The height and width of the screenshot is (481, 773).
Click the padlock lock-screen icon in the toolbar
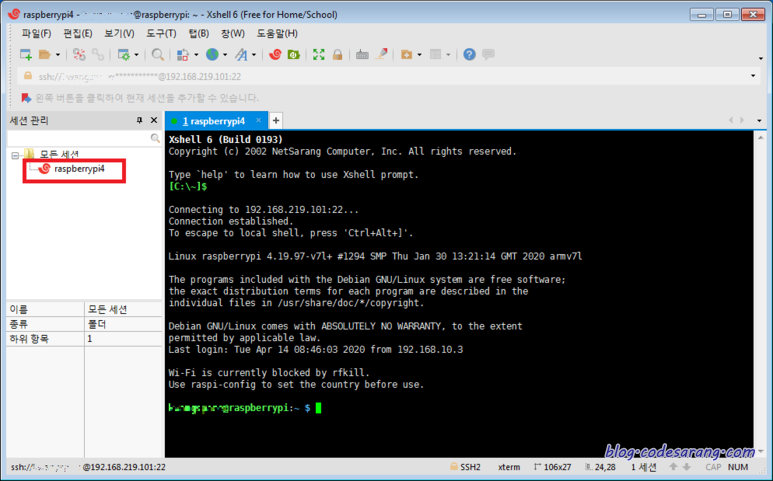pos(337,55)
